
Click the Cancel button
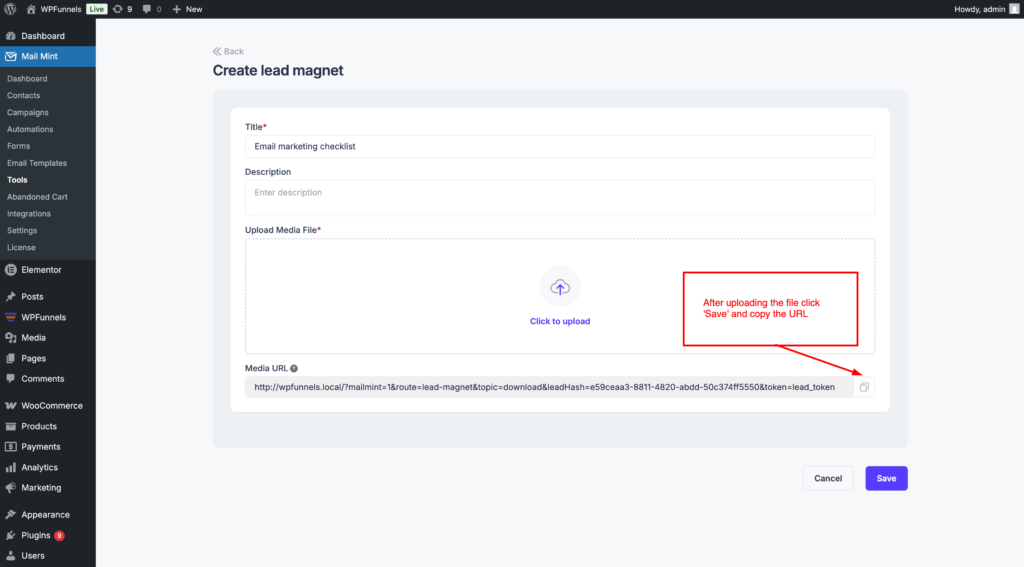pos(827,478)
